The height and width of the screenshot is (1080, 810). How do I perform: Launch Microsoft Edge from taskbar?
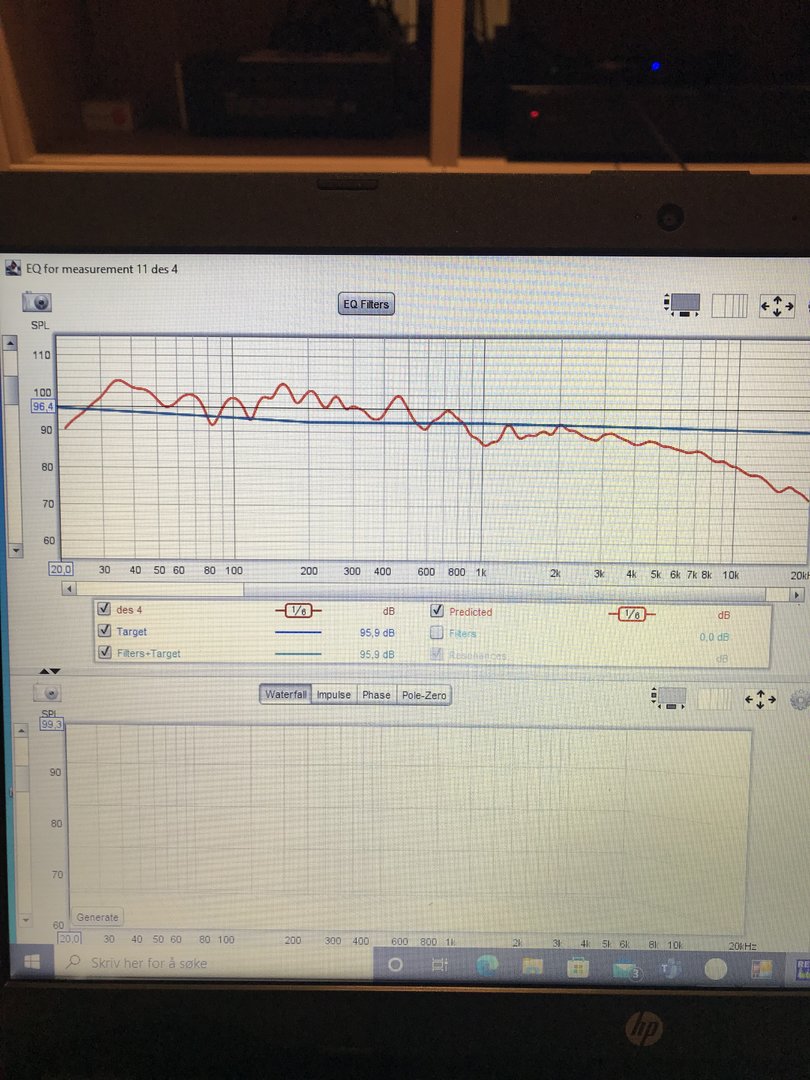point(487,966)
